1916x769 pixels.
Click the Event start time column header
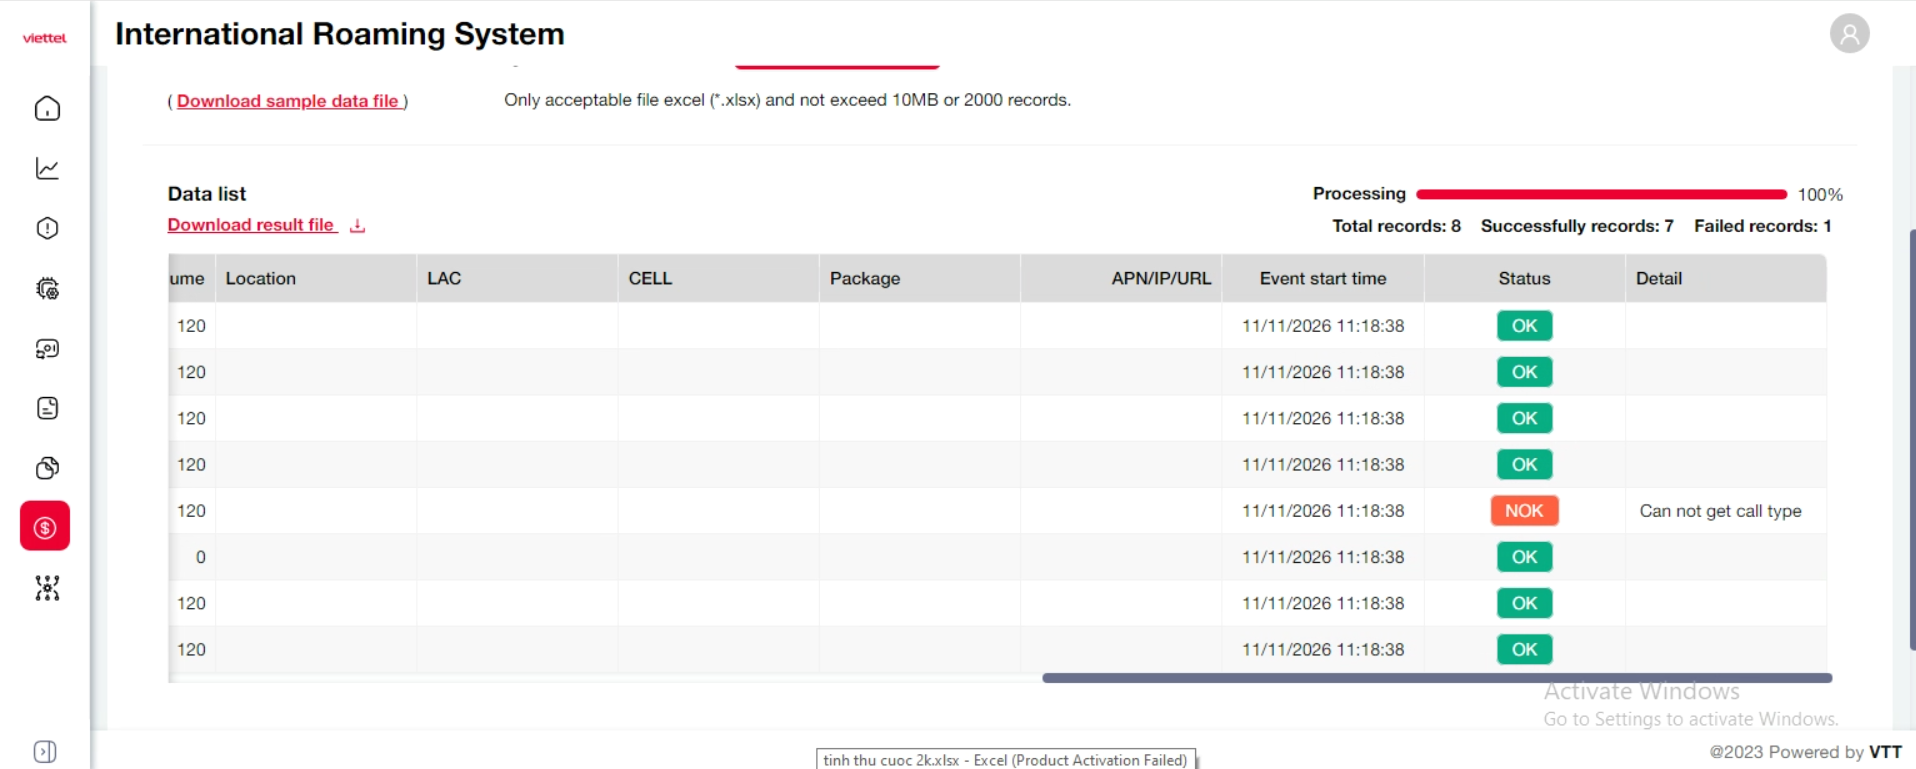(x=1322, y=279)
